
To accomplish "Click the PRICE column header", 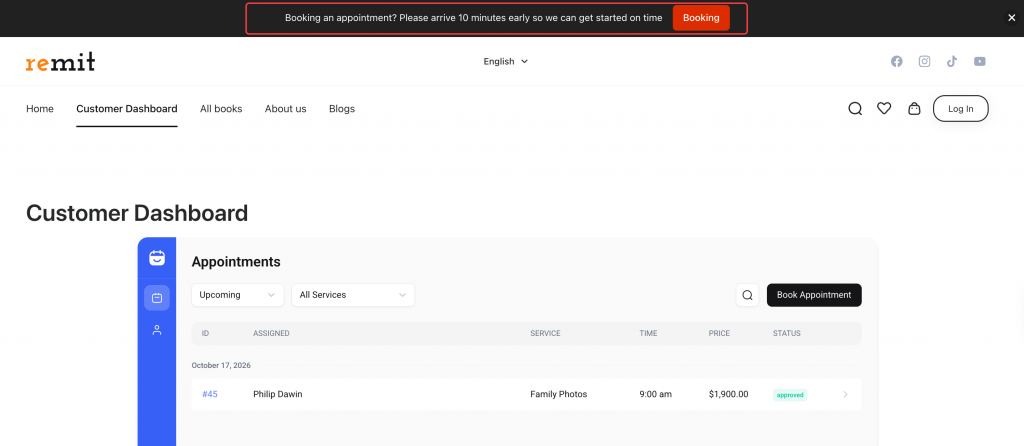I will (719, 334).
